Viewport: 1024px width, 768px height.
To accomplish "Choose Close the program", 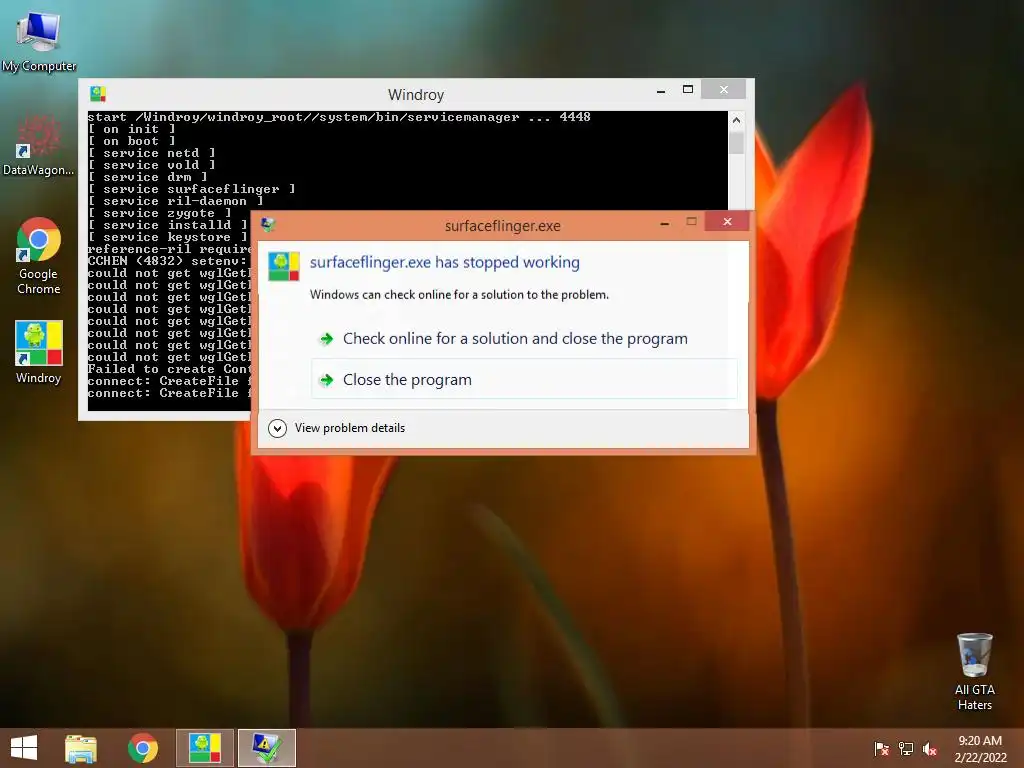I will click(x=524, y=379).
